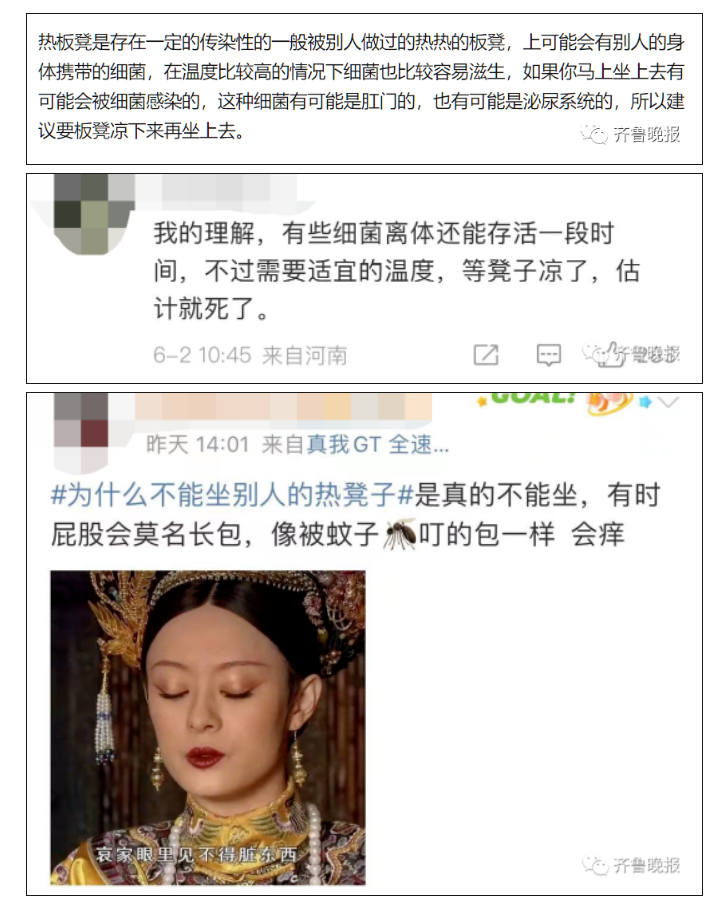The width and height of the screenshot is (725, 907).
Task: Open the comment reply bubble icon
Action: pyautogui.click(x=548, y=355)
